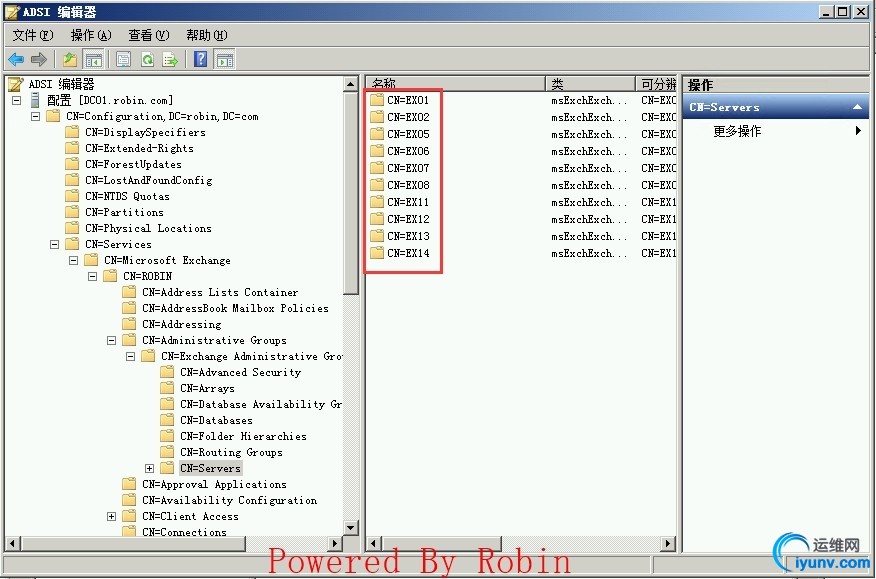Select CN=AddressBook Mailbox Policies
Screen dimensions: 876x579
[x=235, y=308]
